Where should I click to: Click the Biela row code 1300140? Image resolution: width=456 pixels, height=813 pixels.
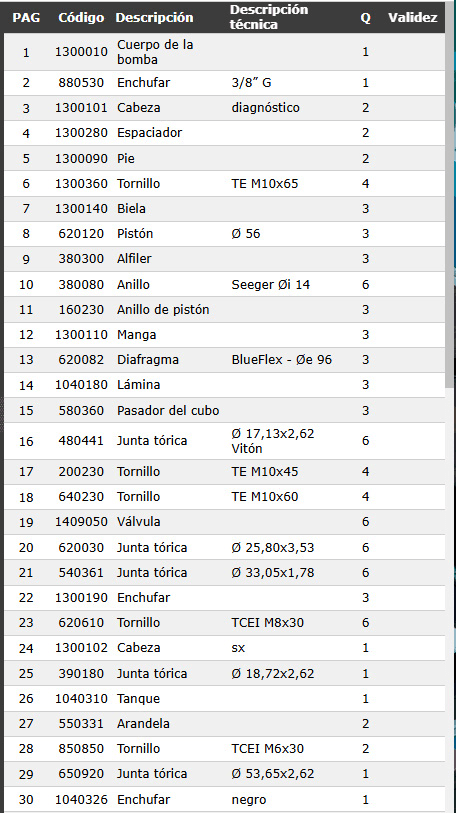pyautogui.click(x=81, y=209)
